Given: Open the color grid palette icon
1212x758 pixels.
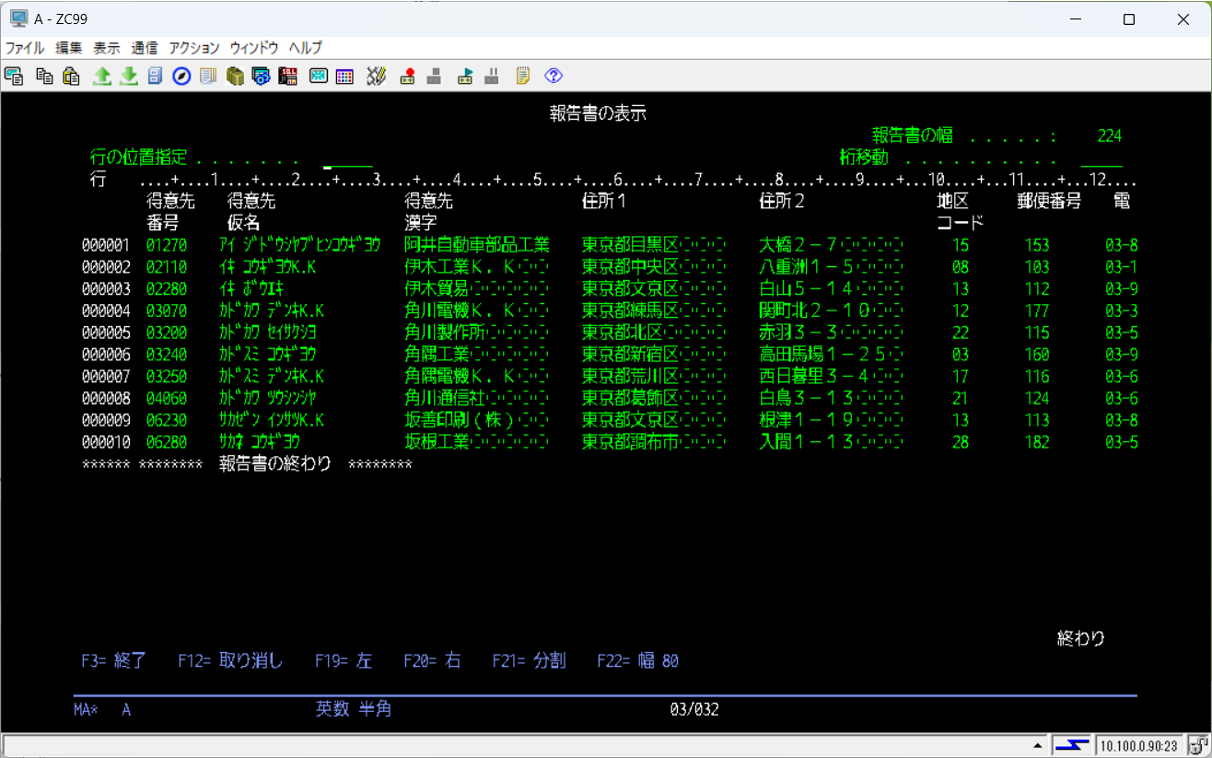Looking at the screenshot, I should click(345, 76).
